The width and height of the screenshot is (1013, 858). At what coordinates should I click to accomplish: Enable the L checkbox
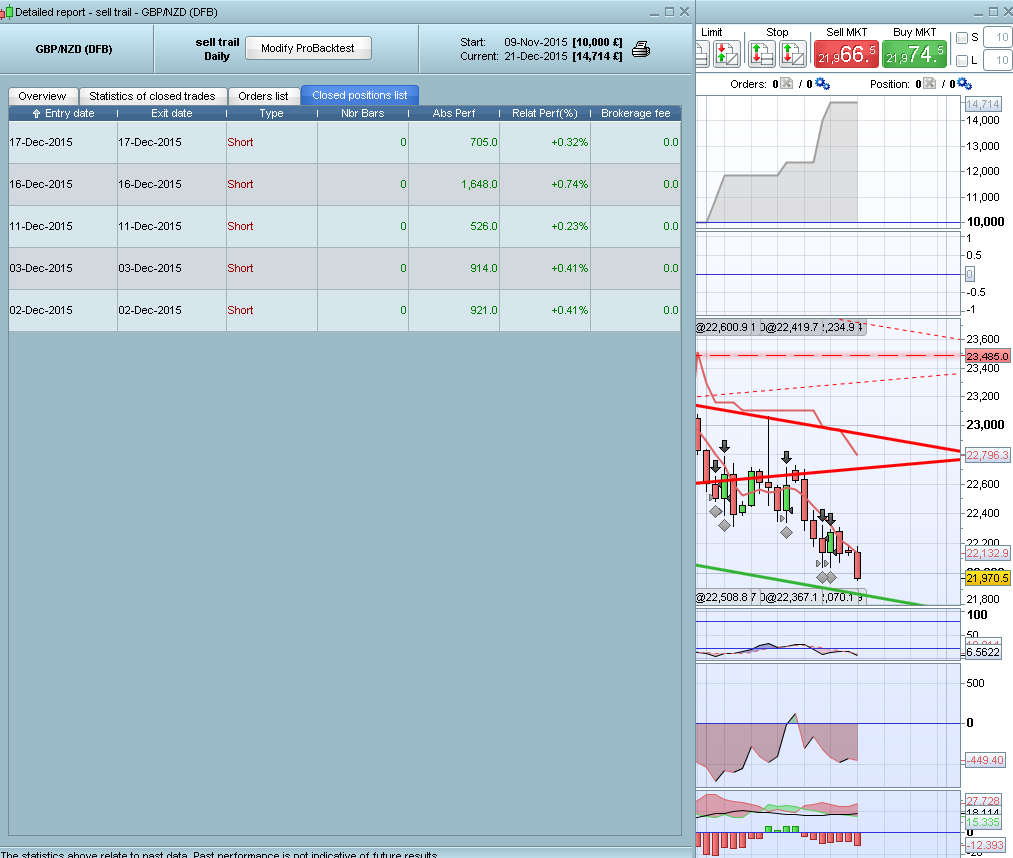962,60
